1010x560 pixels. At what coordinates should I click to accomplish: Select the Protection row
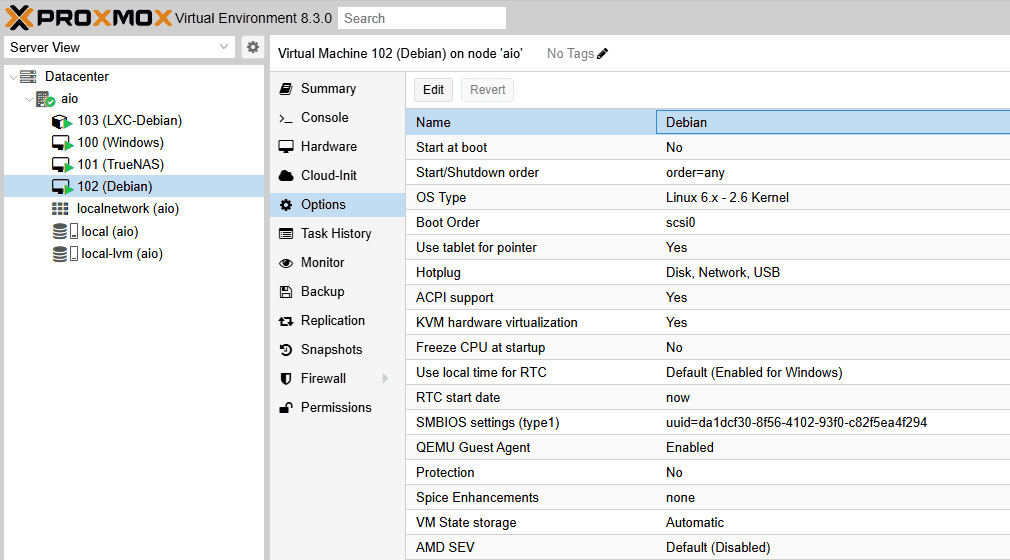(x=708, y=472)
